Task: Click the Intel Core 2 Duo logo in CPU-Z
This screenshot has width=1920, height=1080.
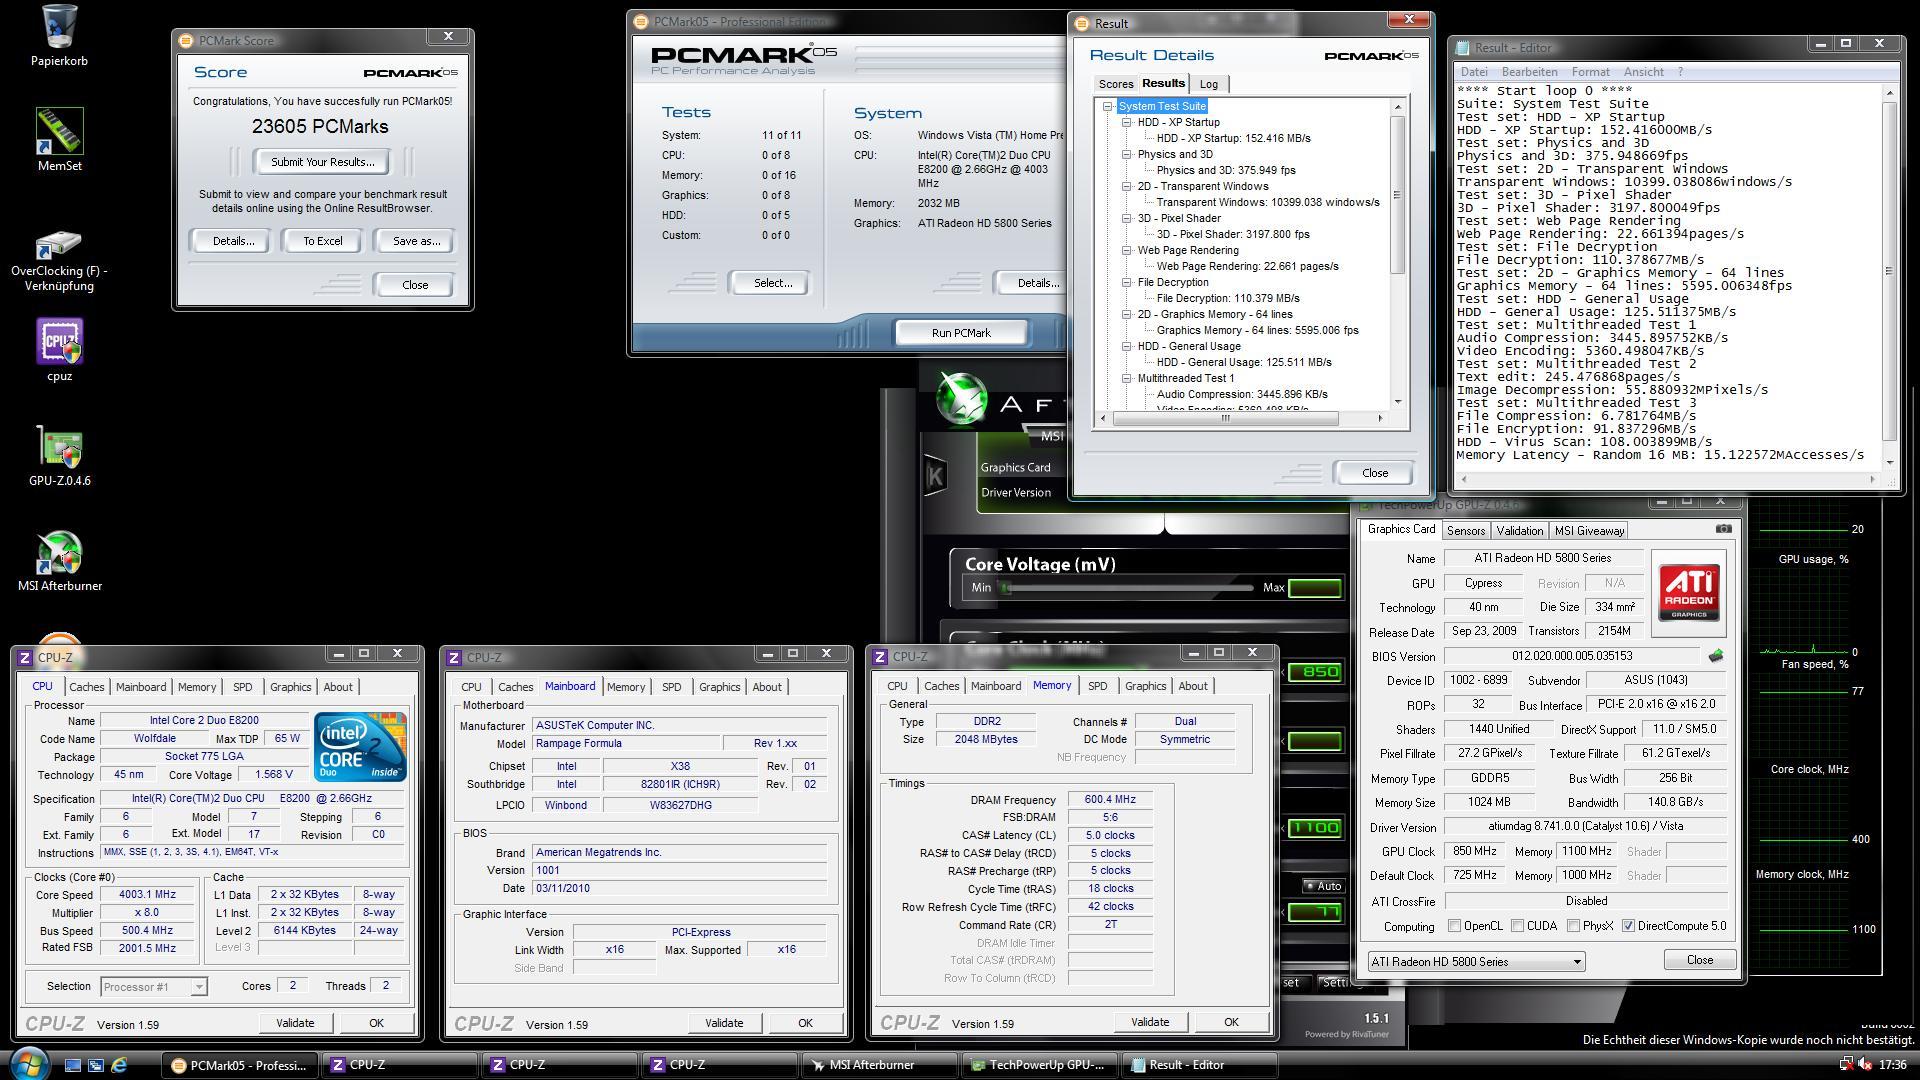Action: point(360,746)
